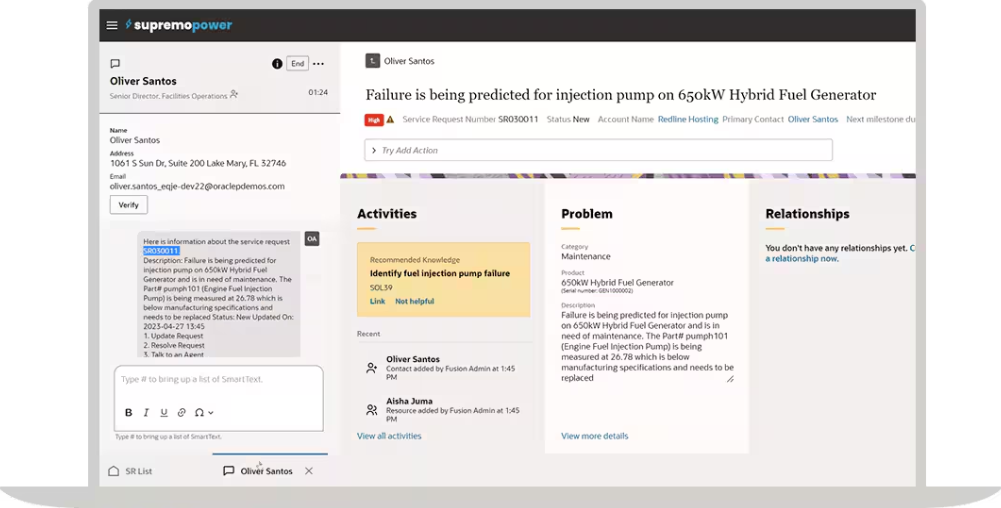Screen dimensions: 1001x508
Task: Click the chat bubble icon above Oliver Santos
Action: click(115, 63)
